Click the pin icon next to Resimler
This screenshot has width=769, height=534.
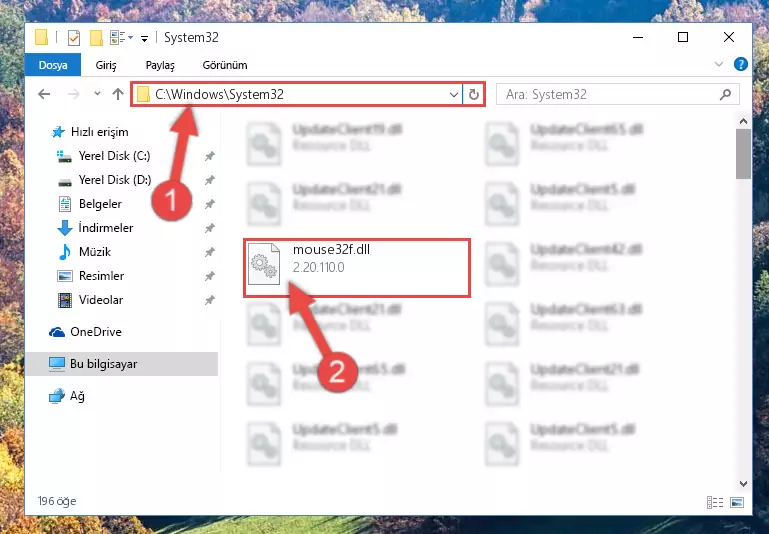(x=209, y=276)
